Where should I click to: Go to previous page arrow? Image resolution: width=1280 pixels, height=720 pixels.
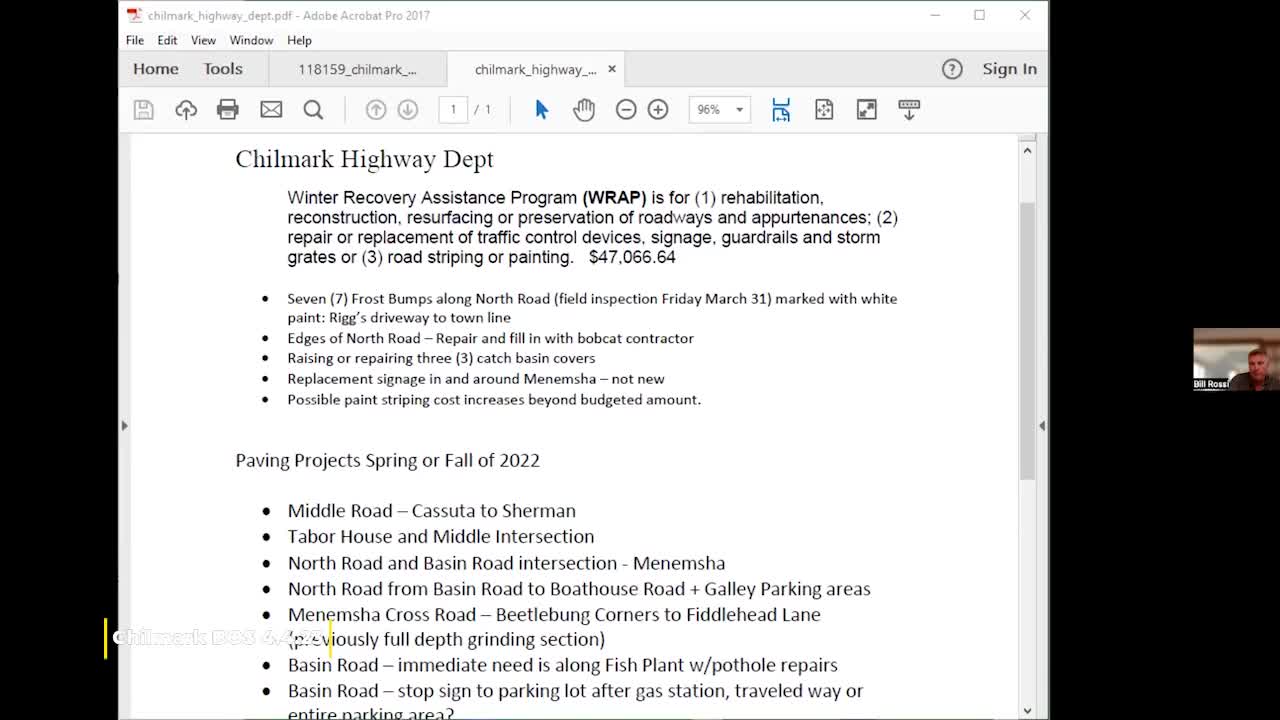[x=376, y=110]
